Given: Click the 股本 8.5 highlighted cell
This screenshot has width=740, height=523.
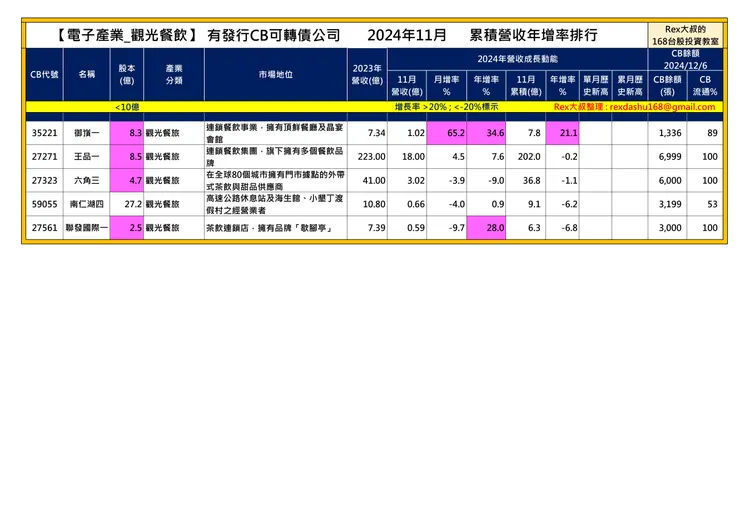Looking at the screenshot, I should coord(126,156).
